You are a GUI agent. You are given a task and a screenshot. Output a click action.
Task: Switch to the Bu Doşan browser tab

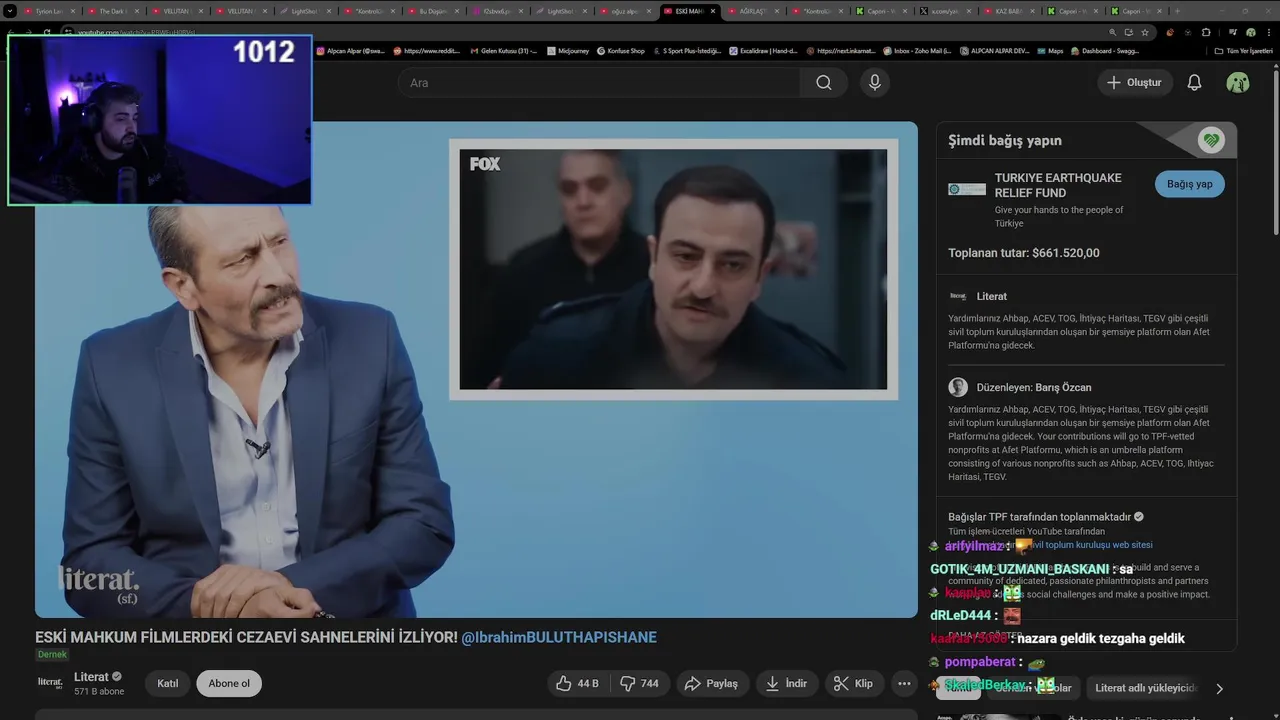[x=435, y=11]
